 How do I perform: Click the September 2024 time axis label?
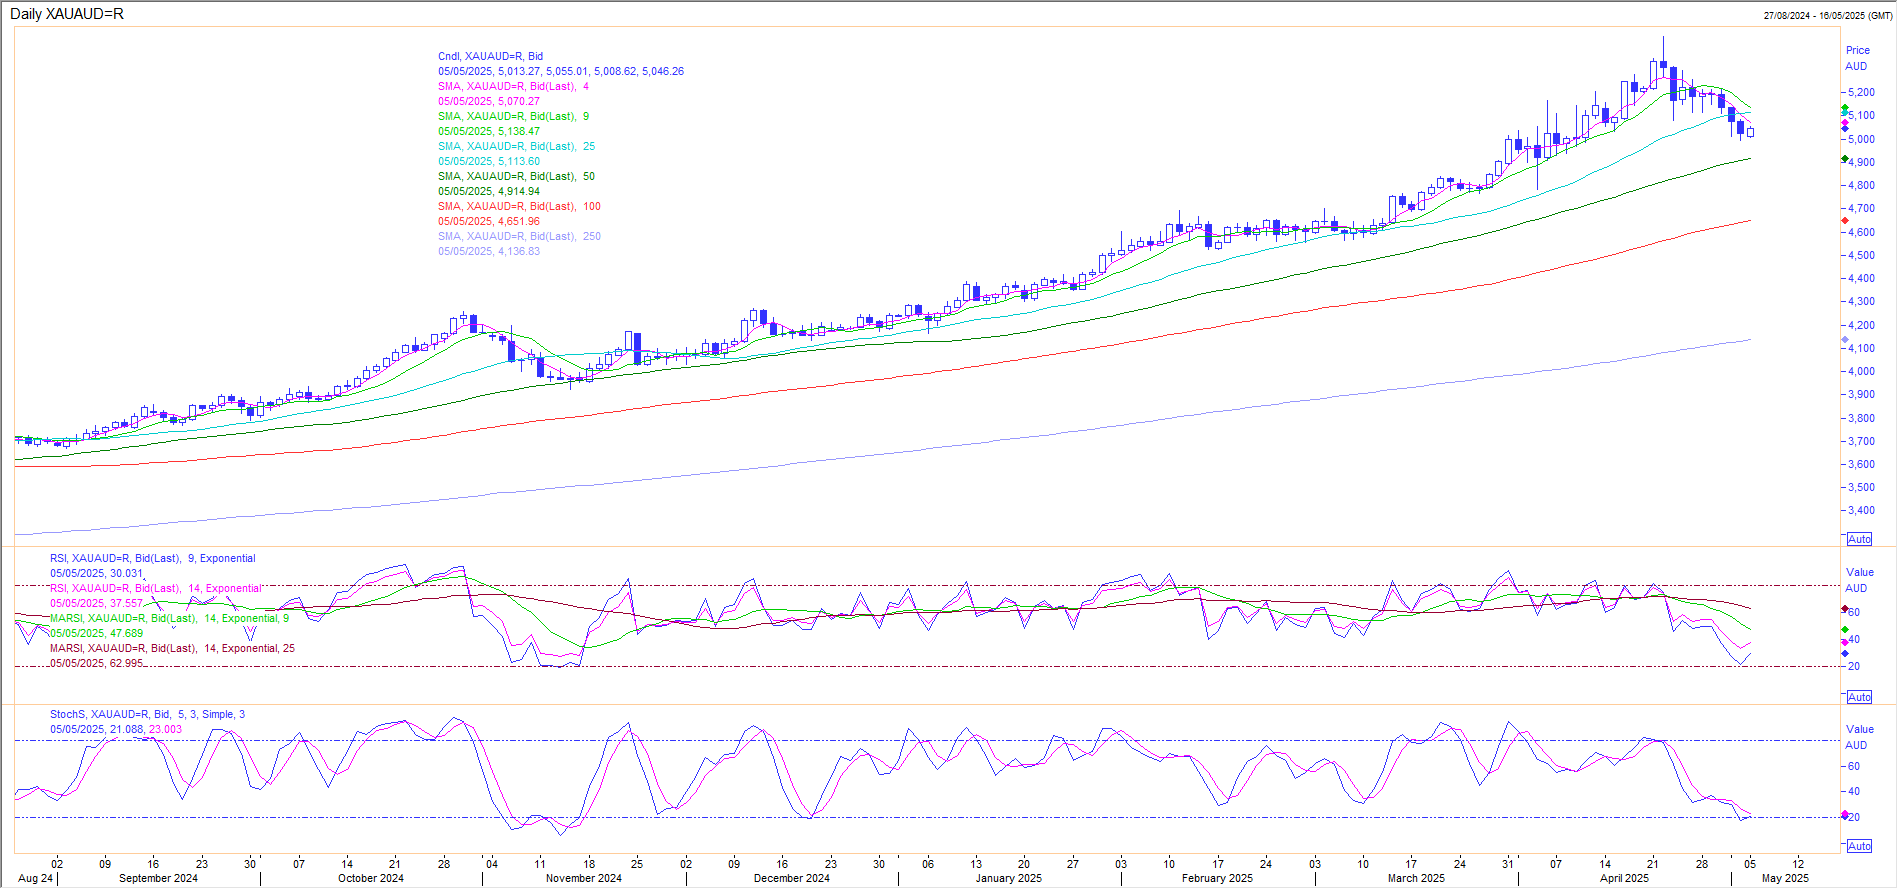[158, 878]
